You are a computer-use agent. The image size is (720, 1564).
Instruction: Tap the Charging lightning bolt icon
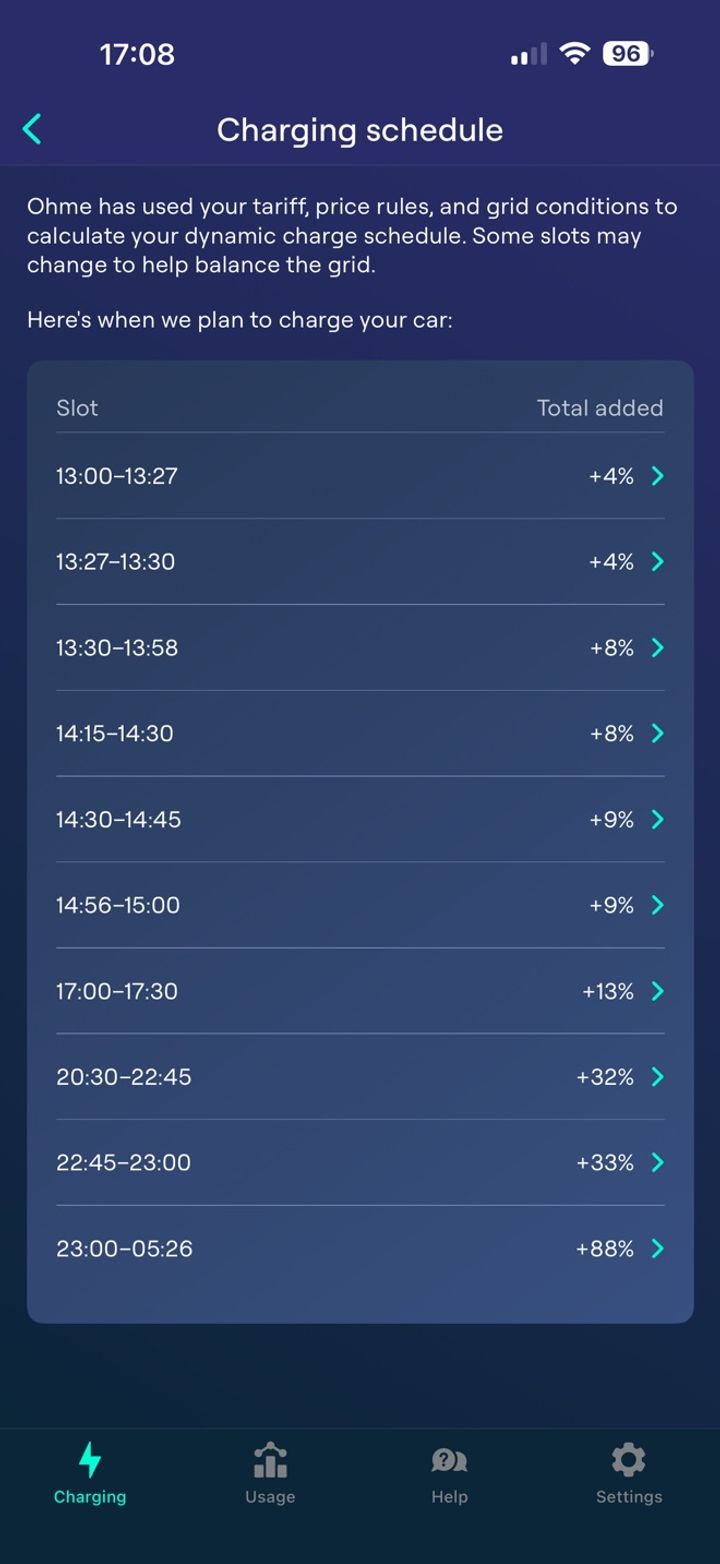pos(90,1459)
